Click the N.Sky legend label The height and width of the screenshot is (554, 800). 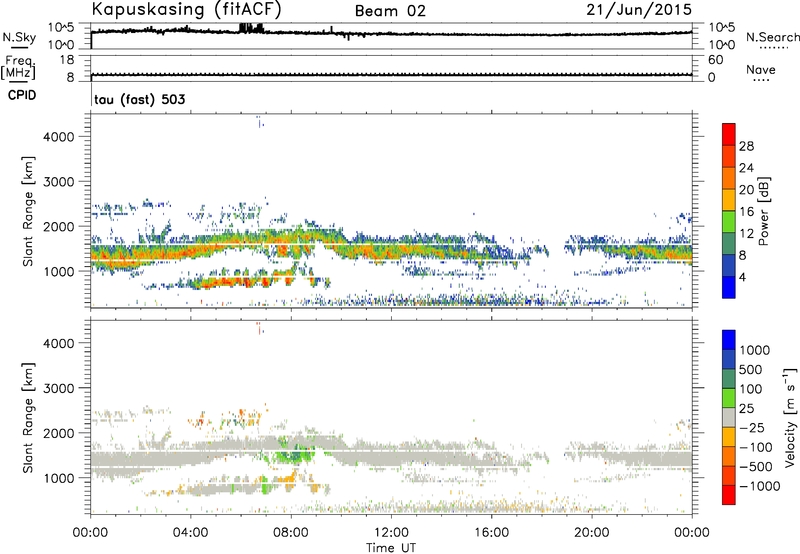click(x=19, y=37)
